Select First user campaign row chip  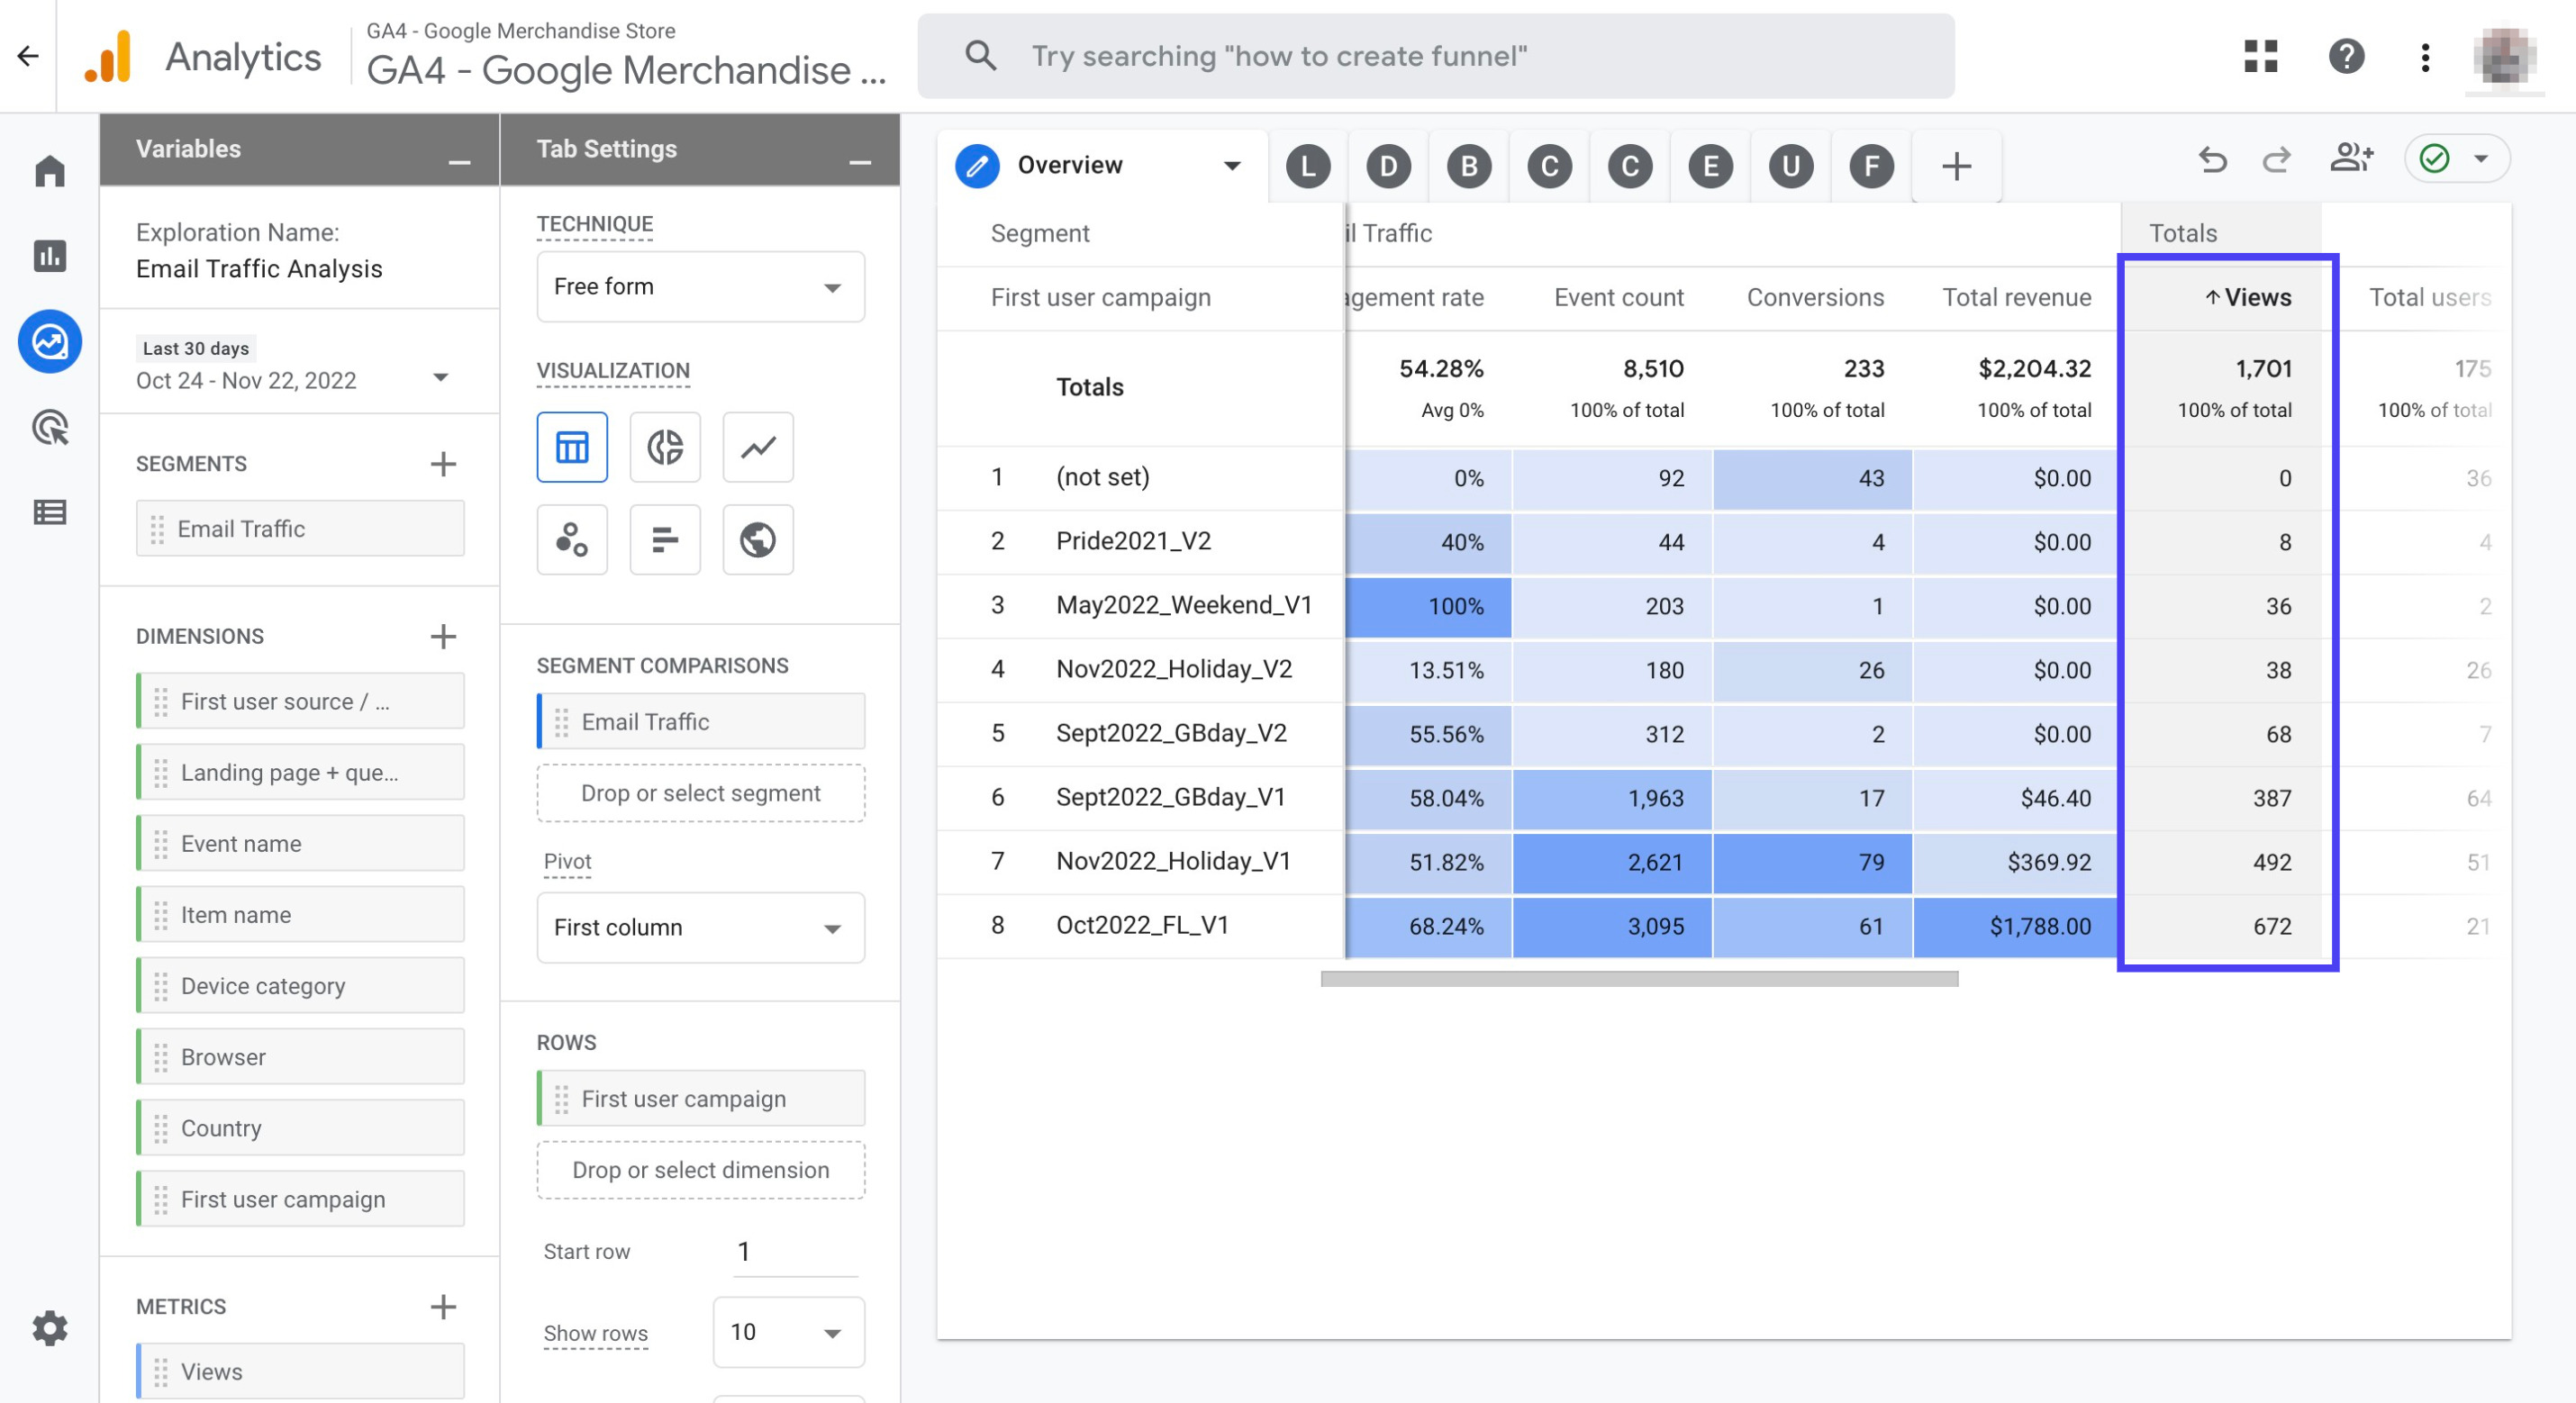[x=700, y=1099]
